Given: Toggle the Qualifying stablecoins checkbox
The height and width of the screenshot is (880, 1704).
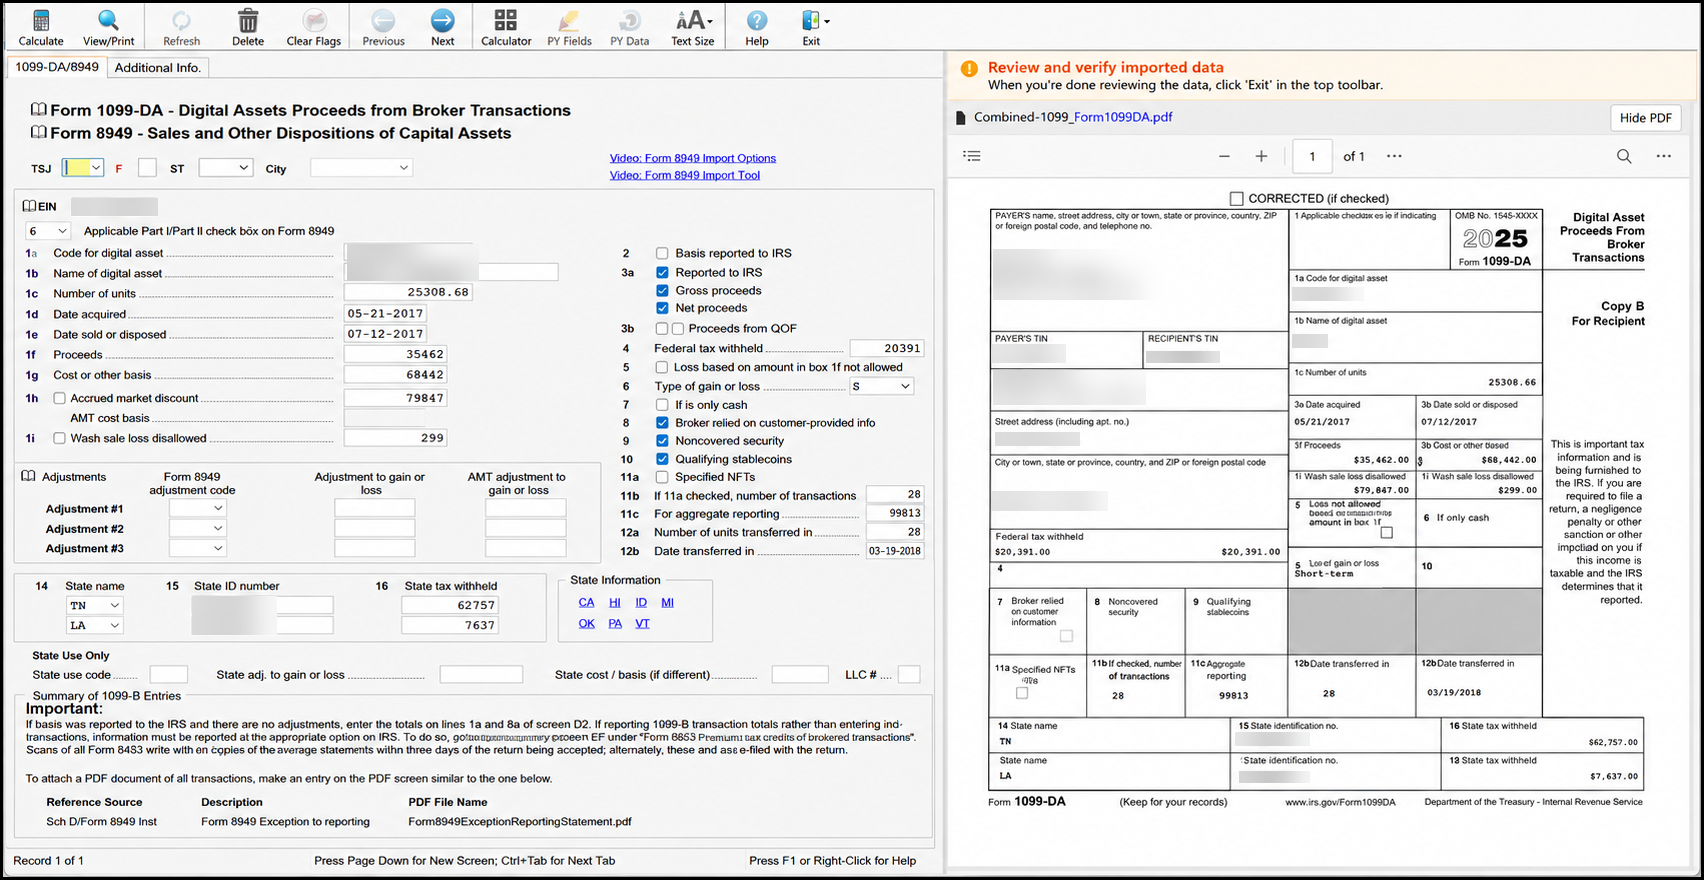Looking at the screenshot, I should [662, 459].
